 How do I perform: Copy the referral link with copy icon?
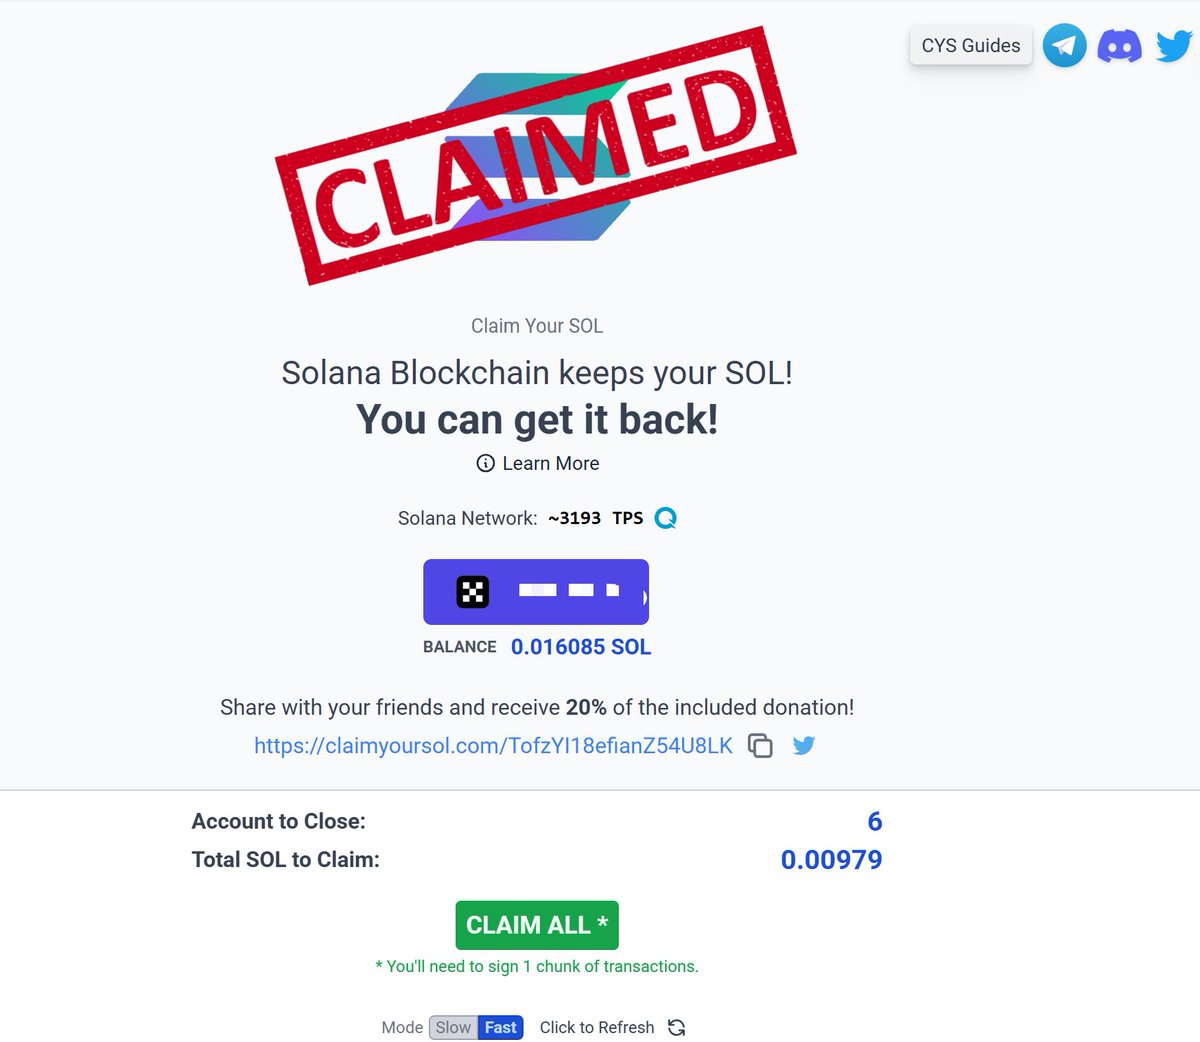pyautogui.click(x=760, y=746)
